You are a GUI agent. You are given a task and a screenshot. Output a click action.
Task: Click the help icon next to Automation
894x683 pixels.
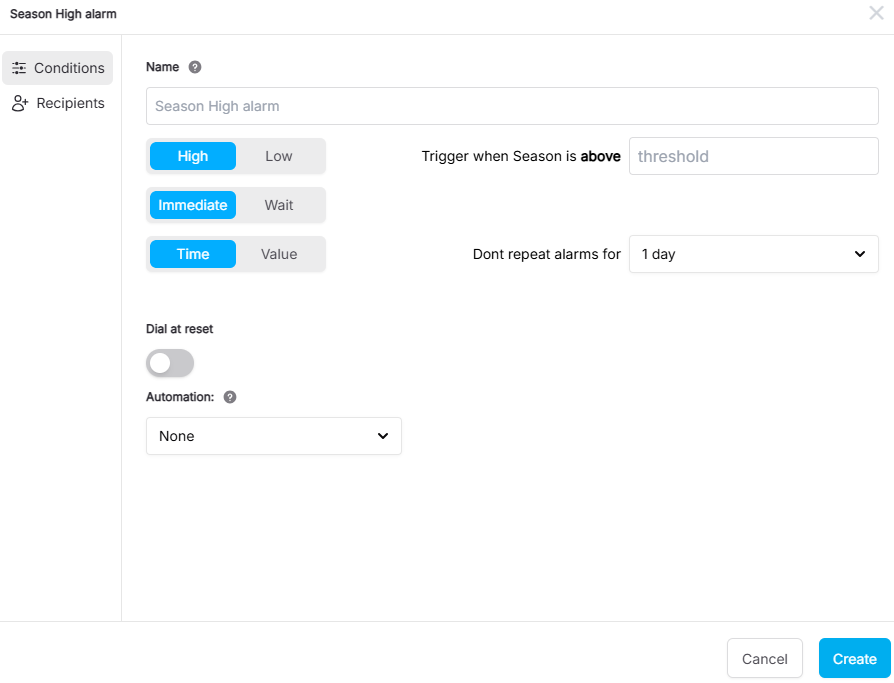(x=230, y=397)
